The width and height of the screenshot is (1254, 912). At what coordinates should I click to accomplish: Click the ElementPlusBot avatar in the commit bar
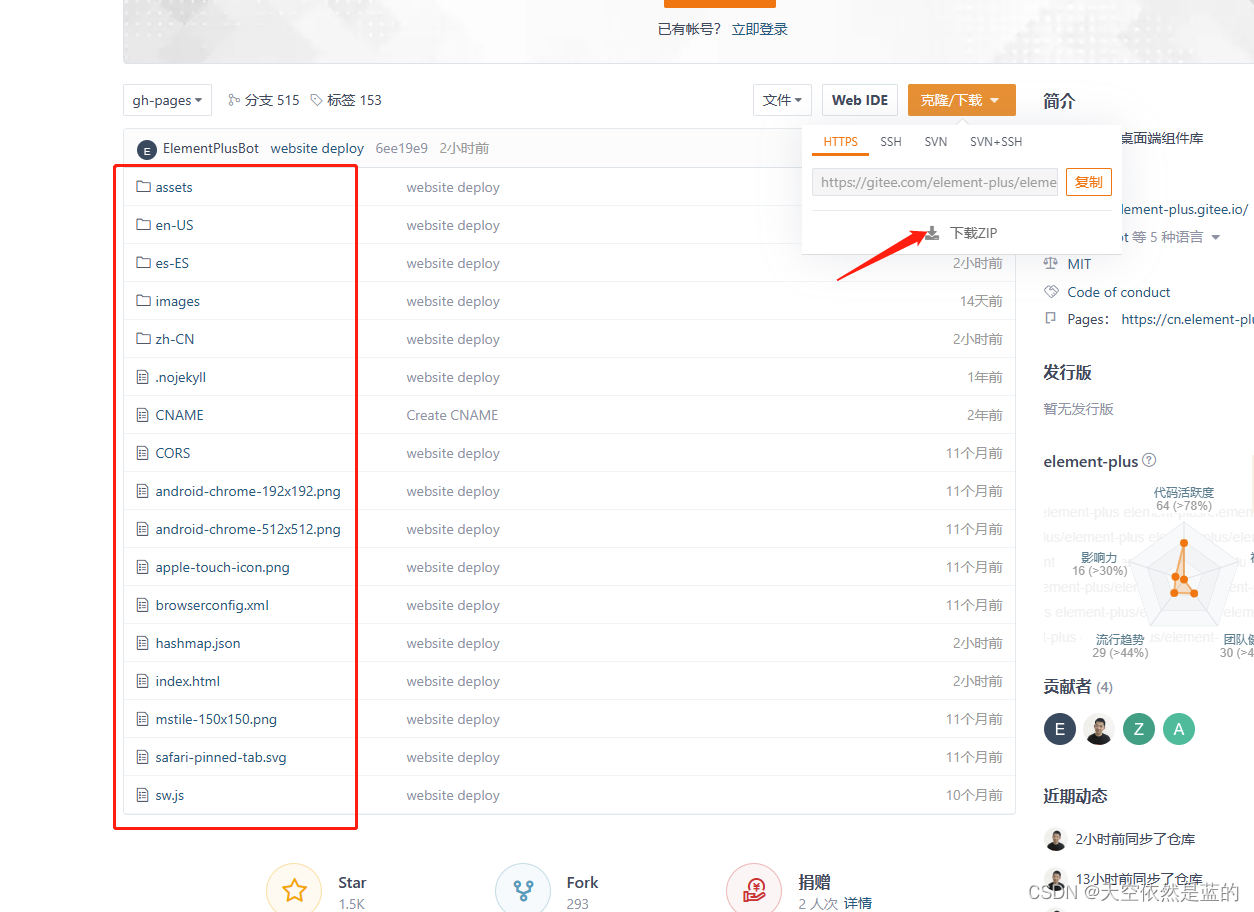147,149
